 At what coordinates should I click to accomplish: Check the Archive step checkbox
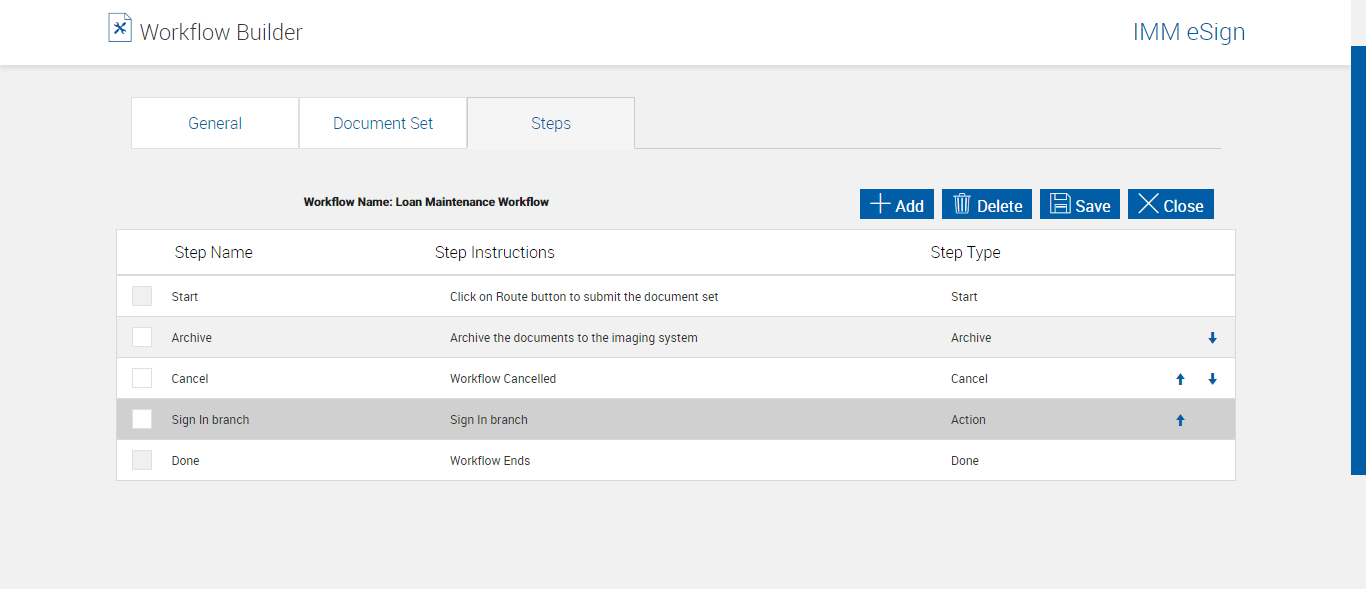142,337
